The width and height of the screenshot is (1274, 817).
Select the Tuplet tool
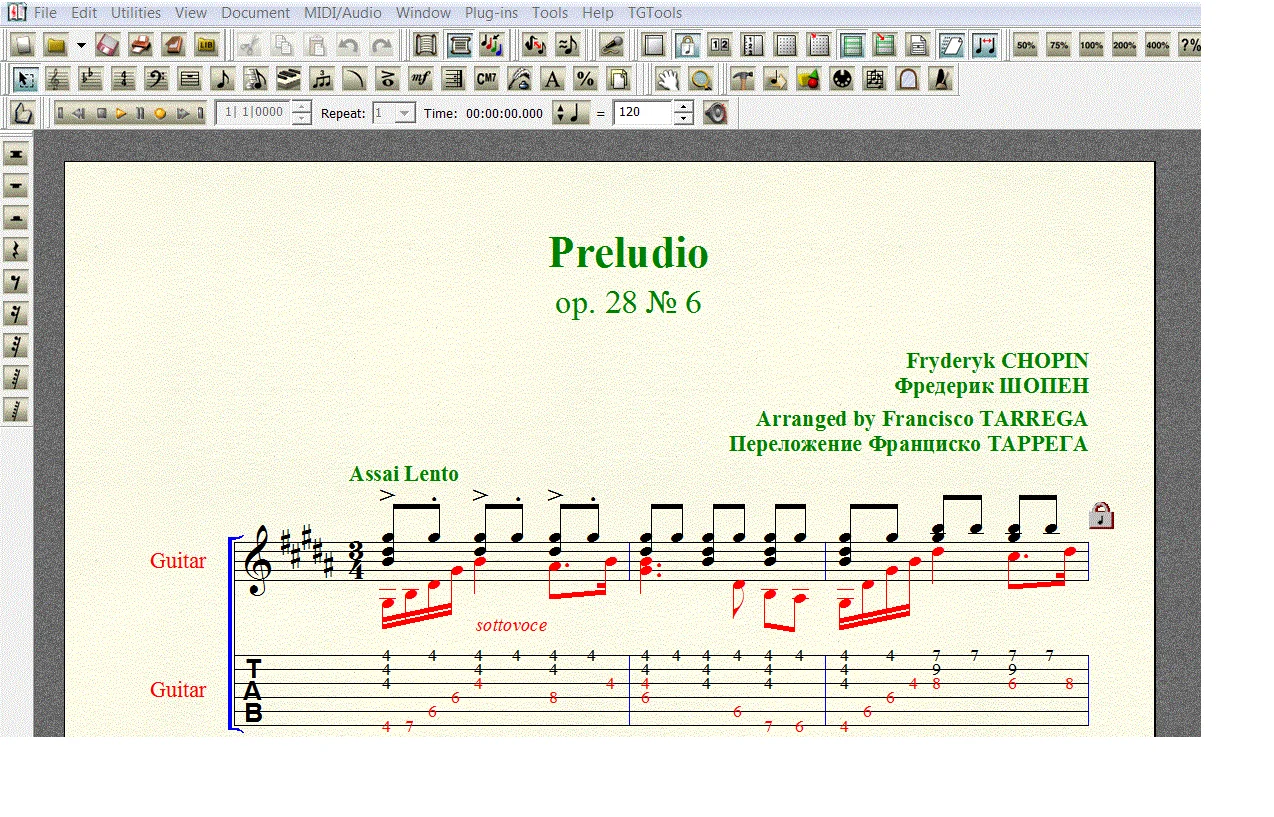coord(322,79)
